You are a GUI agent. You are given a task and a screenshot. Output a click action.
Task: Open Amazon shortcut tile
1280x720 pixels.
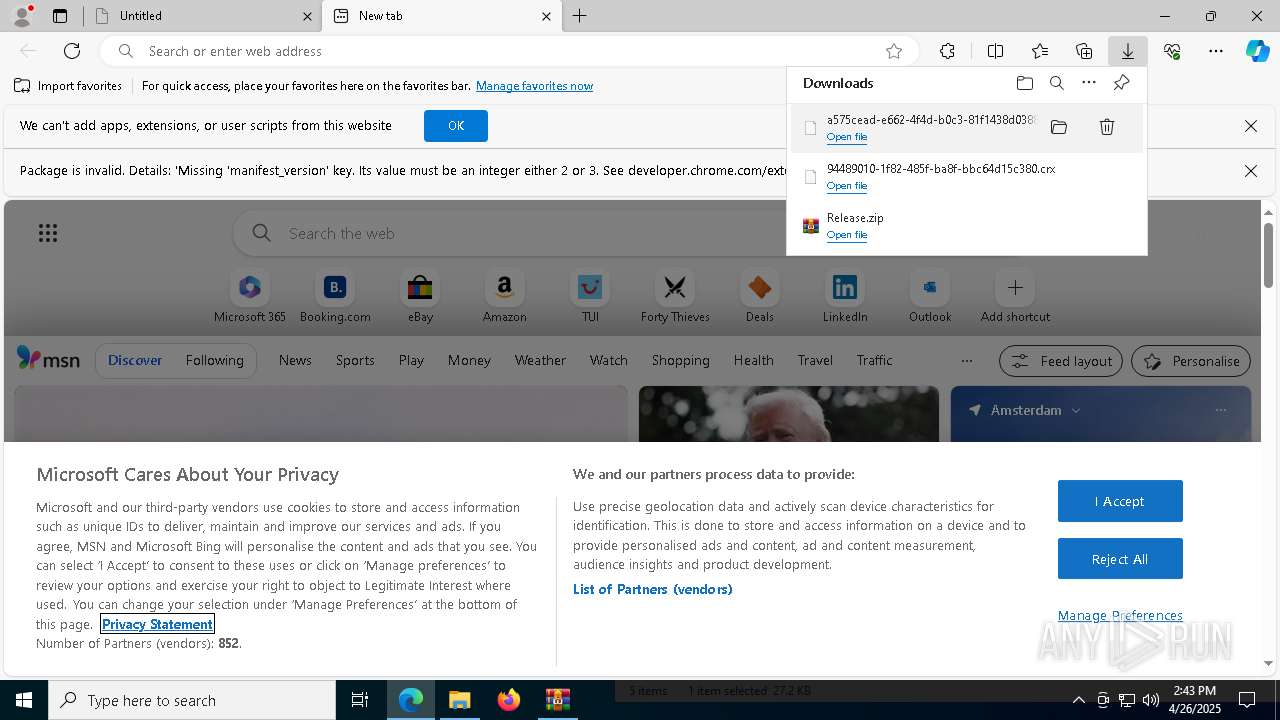click(505, 297)
